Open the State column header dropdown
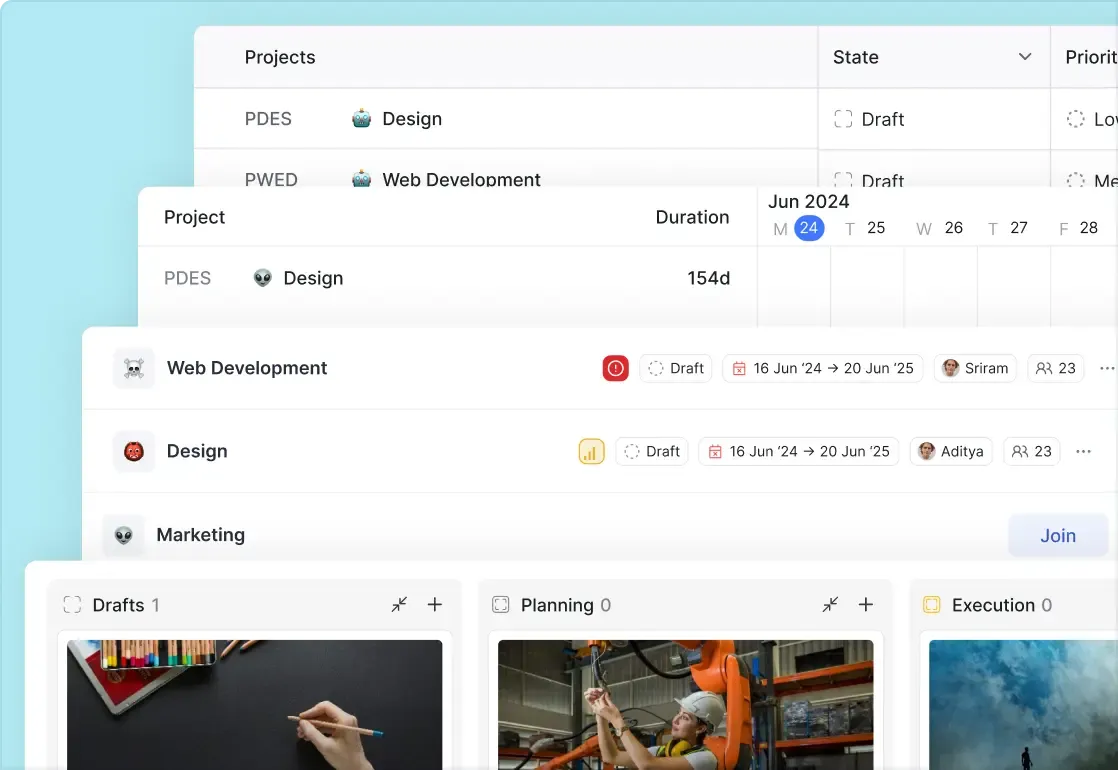Screen dimensions: 1118x770 [1024, 57]
